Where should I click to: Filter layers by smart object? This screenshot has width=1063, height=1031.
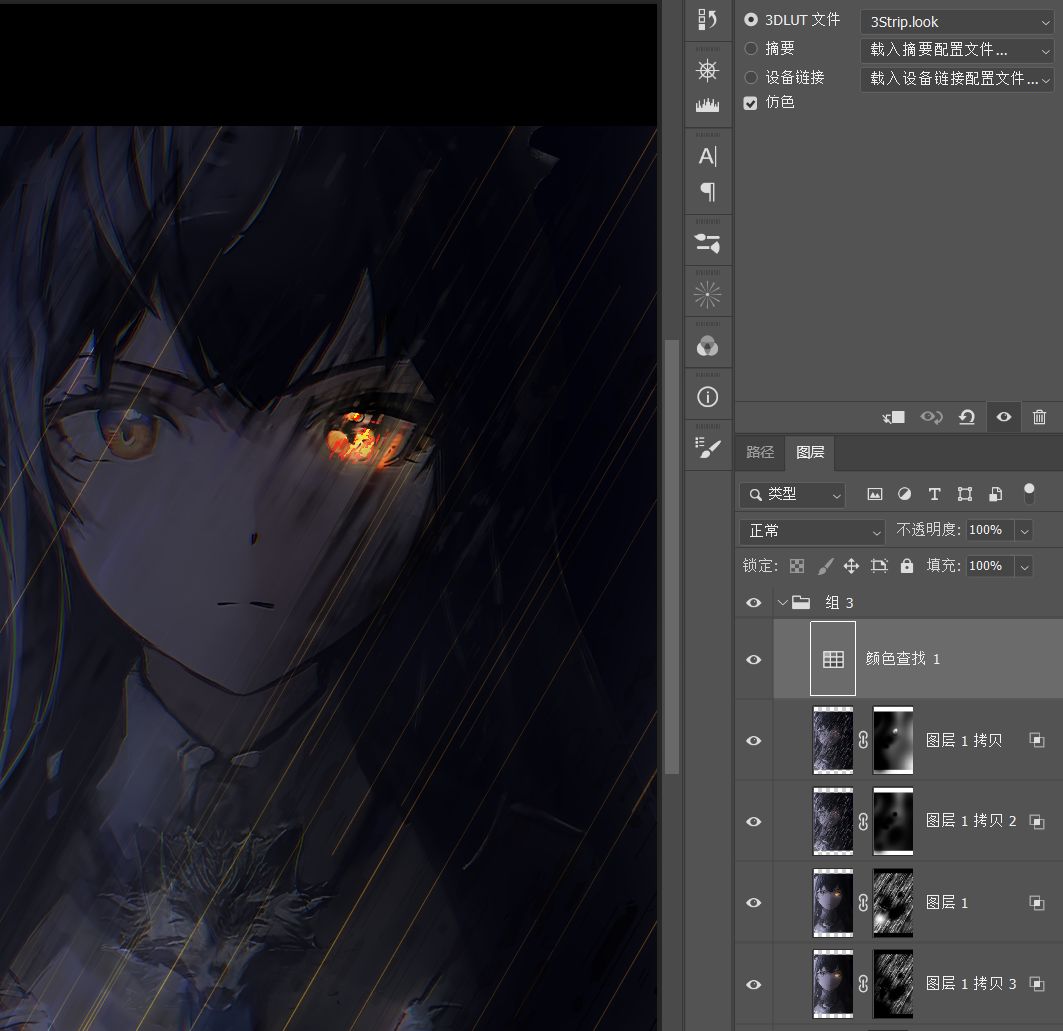tap(995, 494)
